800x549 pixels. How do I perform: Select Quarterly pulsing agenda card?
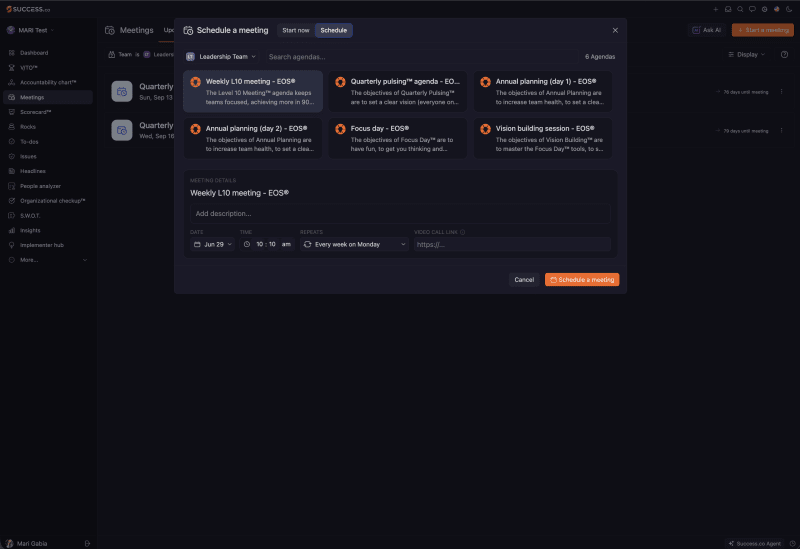398,91
